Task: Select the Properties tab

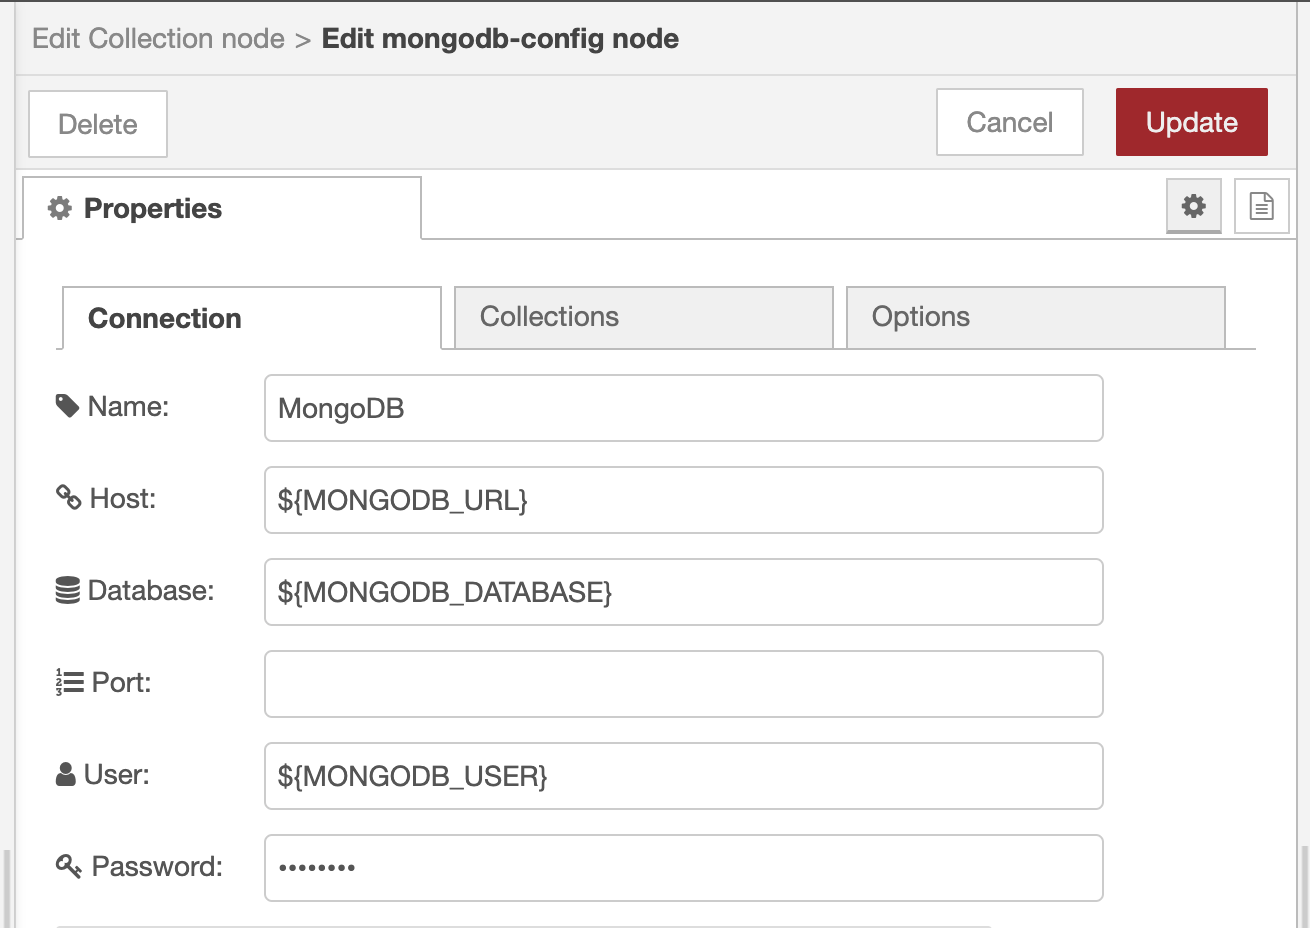Action: [x=222, y=208]
